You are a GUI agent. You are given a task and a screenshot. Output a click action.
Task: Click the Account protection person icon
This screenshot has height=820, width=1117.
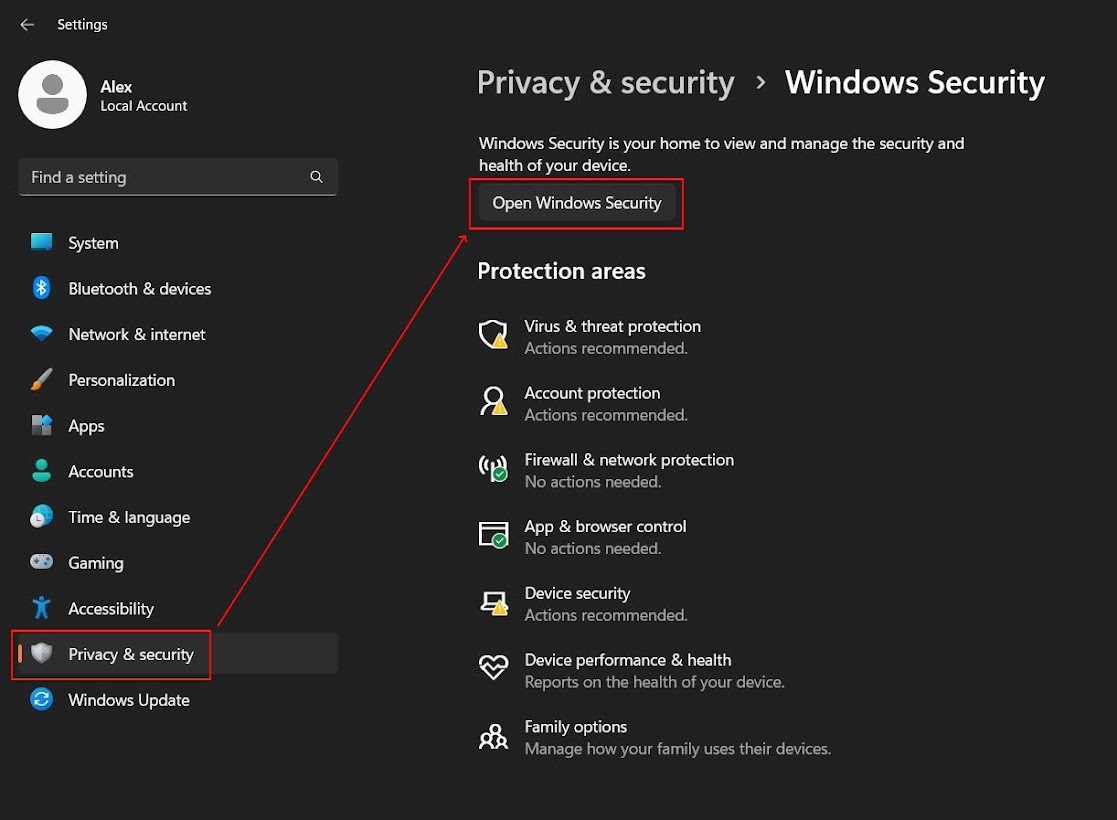pyautogui.click(x=493, y=402)
